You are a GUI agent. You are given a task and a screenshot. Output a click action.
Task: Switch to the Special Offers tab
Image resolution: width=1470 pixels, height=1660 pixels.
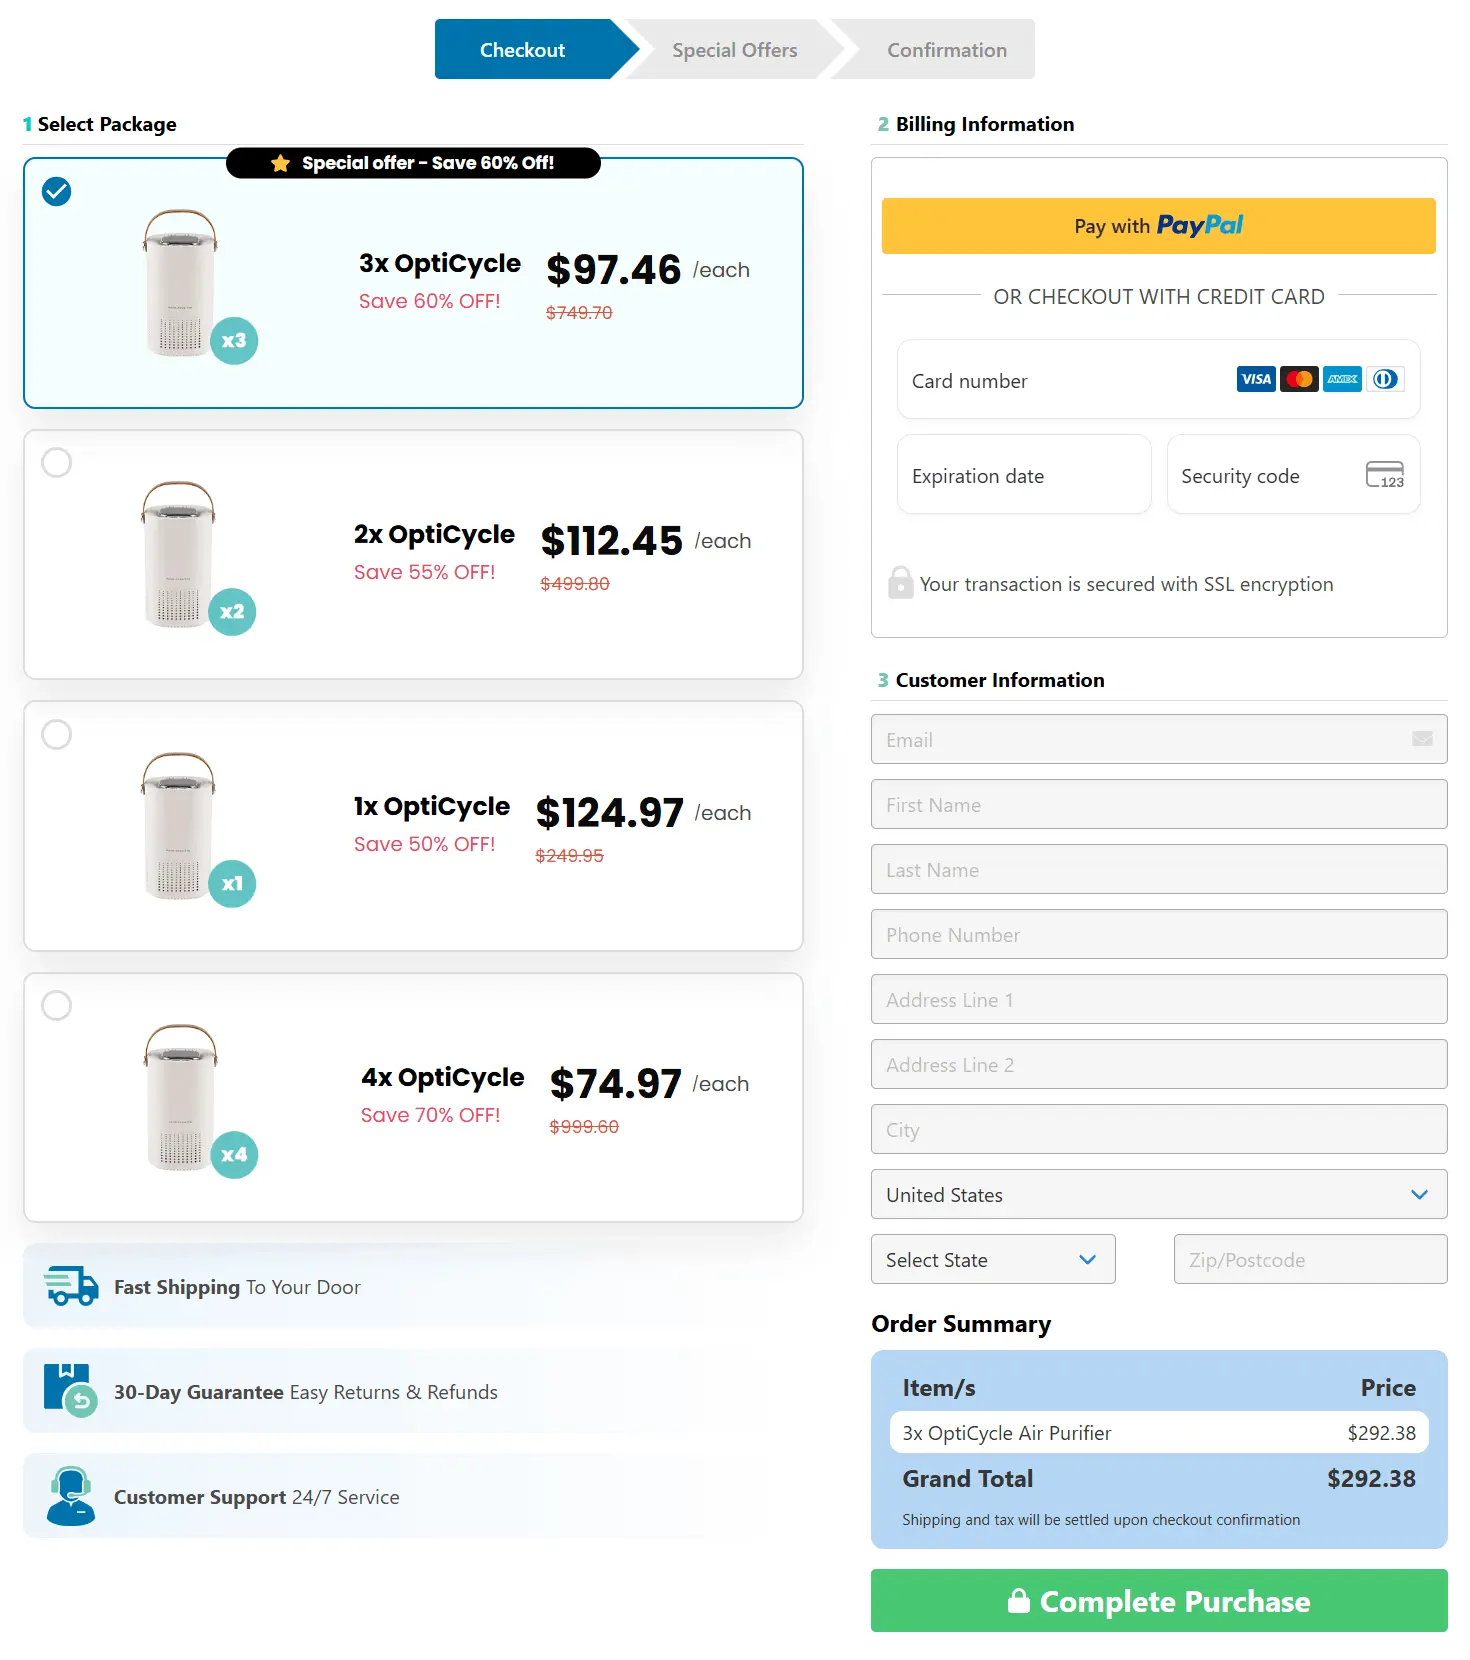[x=735, y=49]
